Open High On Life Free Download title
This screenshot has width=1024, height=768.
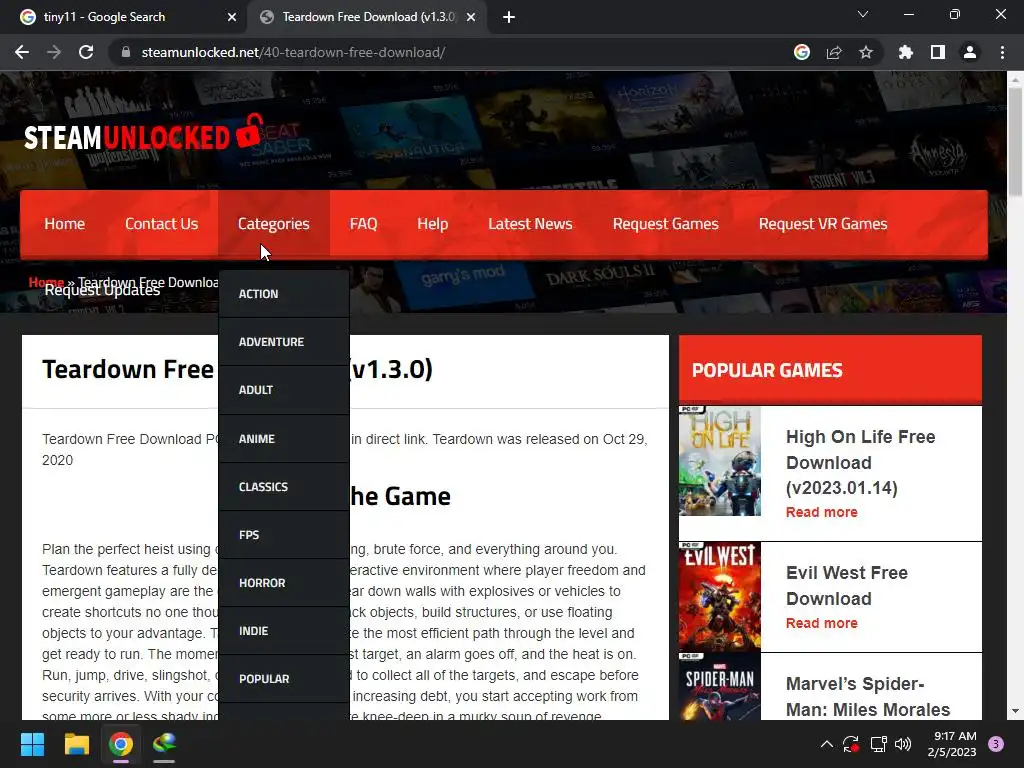click(861, 462)
